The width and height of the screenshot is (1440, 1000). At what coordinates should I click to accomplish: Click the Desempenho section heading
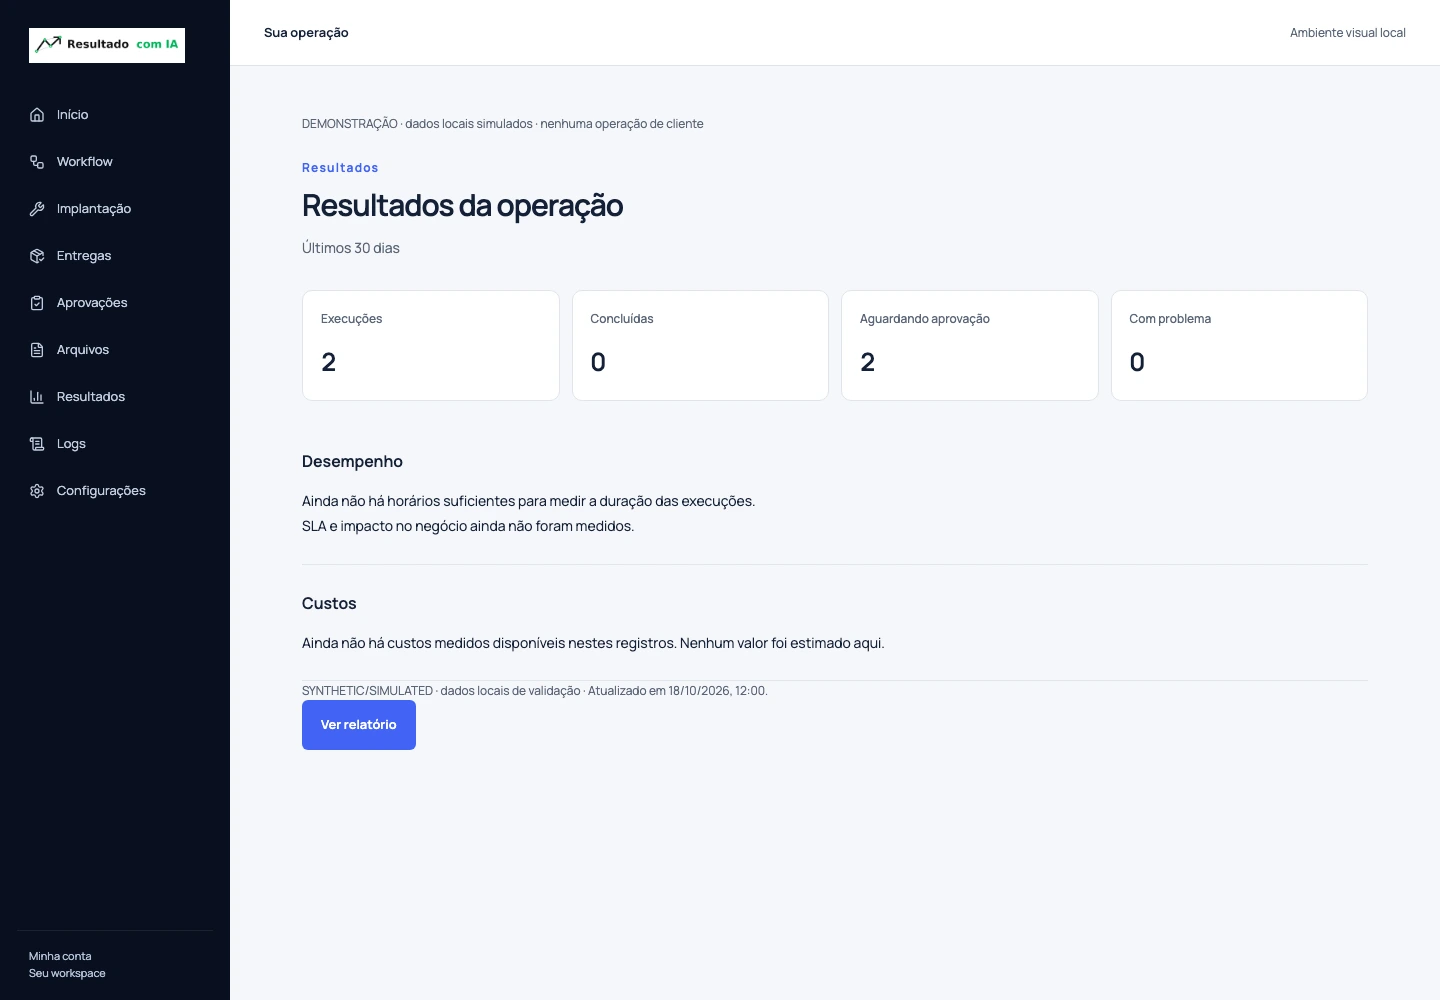coord(352,462)
